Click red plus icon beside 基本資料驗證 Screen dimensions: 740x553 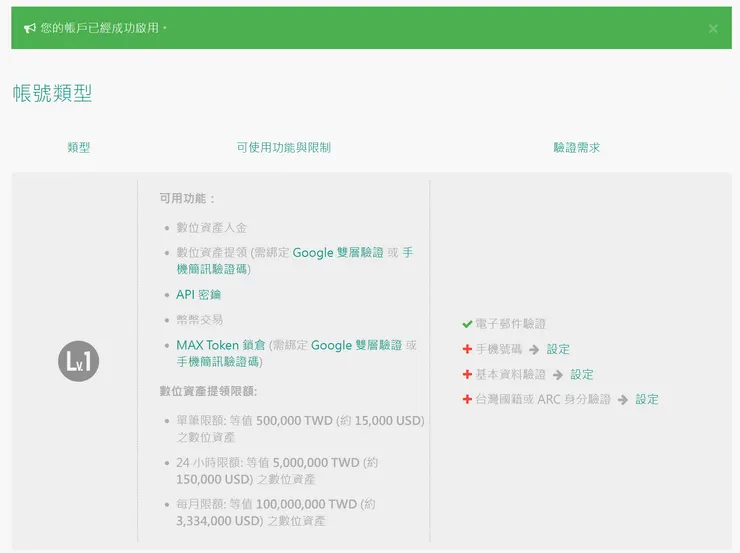467,374
